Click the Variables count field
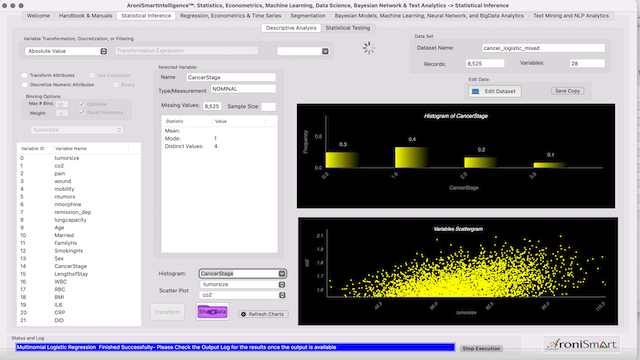Viewport: 640px width, 360px height. [x=587, y=64]
